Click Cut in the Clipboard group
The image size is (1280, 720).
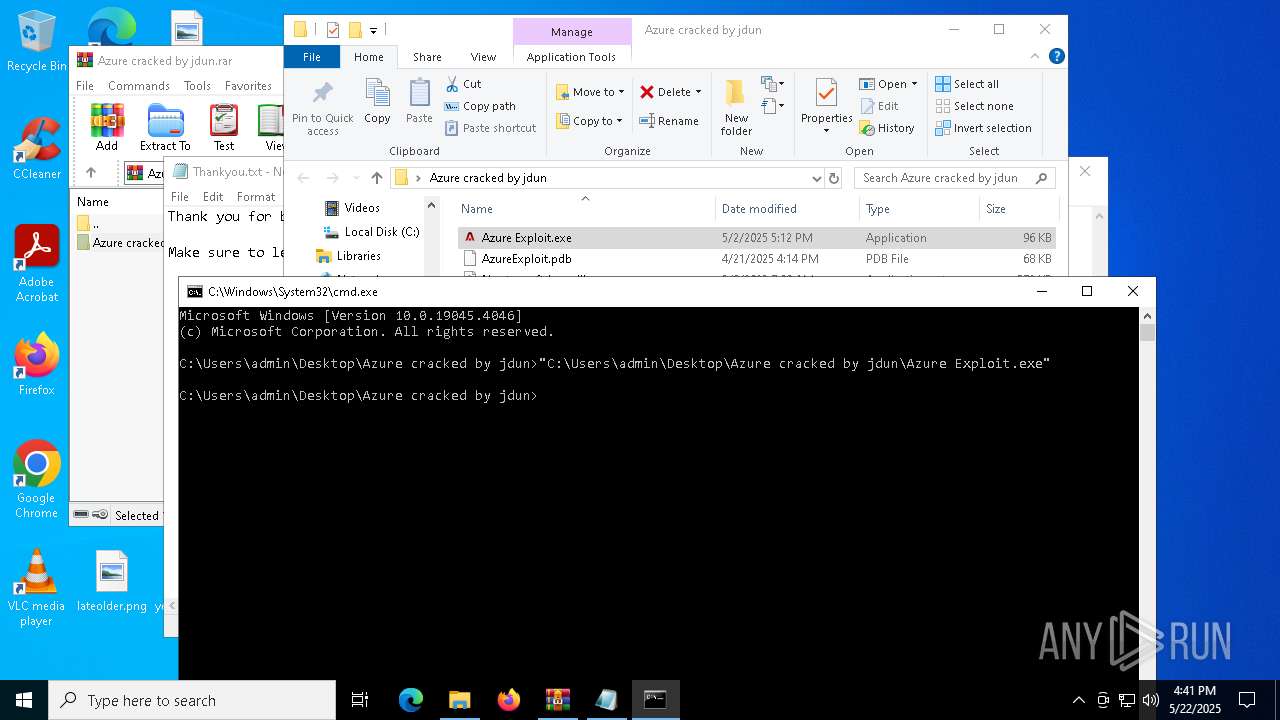click(x=463, y=84)
